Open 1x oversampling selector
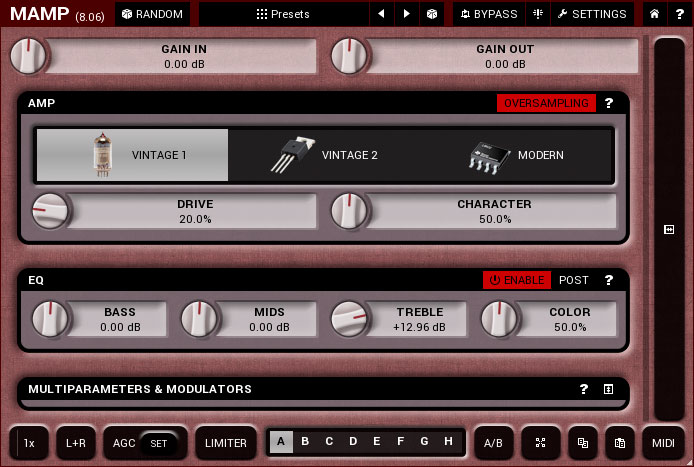 [x=29, y=443]
